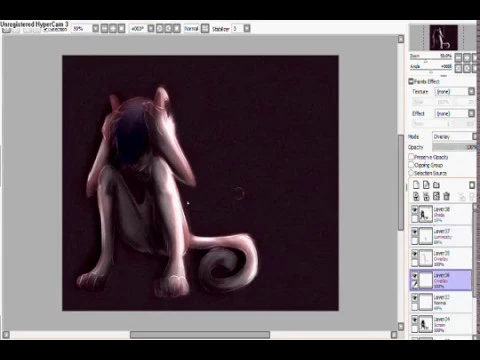Click the canvas horizontal scrollbar thumb

(x=200, y=334)
